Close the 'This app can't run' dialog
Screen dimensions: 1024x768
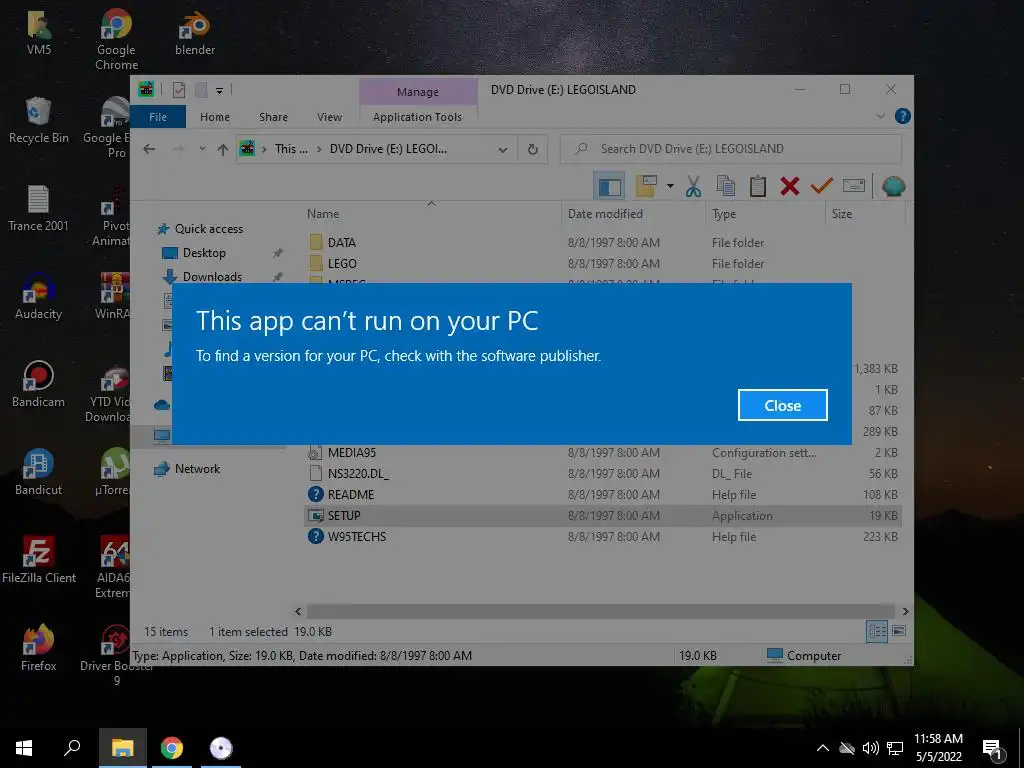pyautogui.click(x=782, y=406)
